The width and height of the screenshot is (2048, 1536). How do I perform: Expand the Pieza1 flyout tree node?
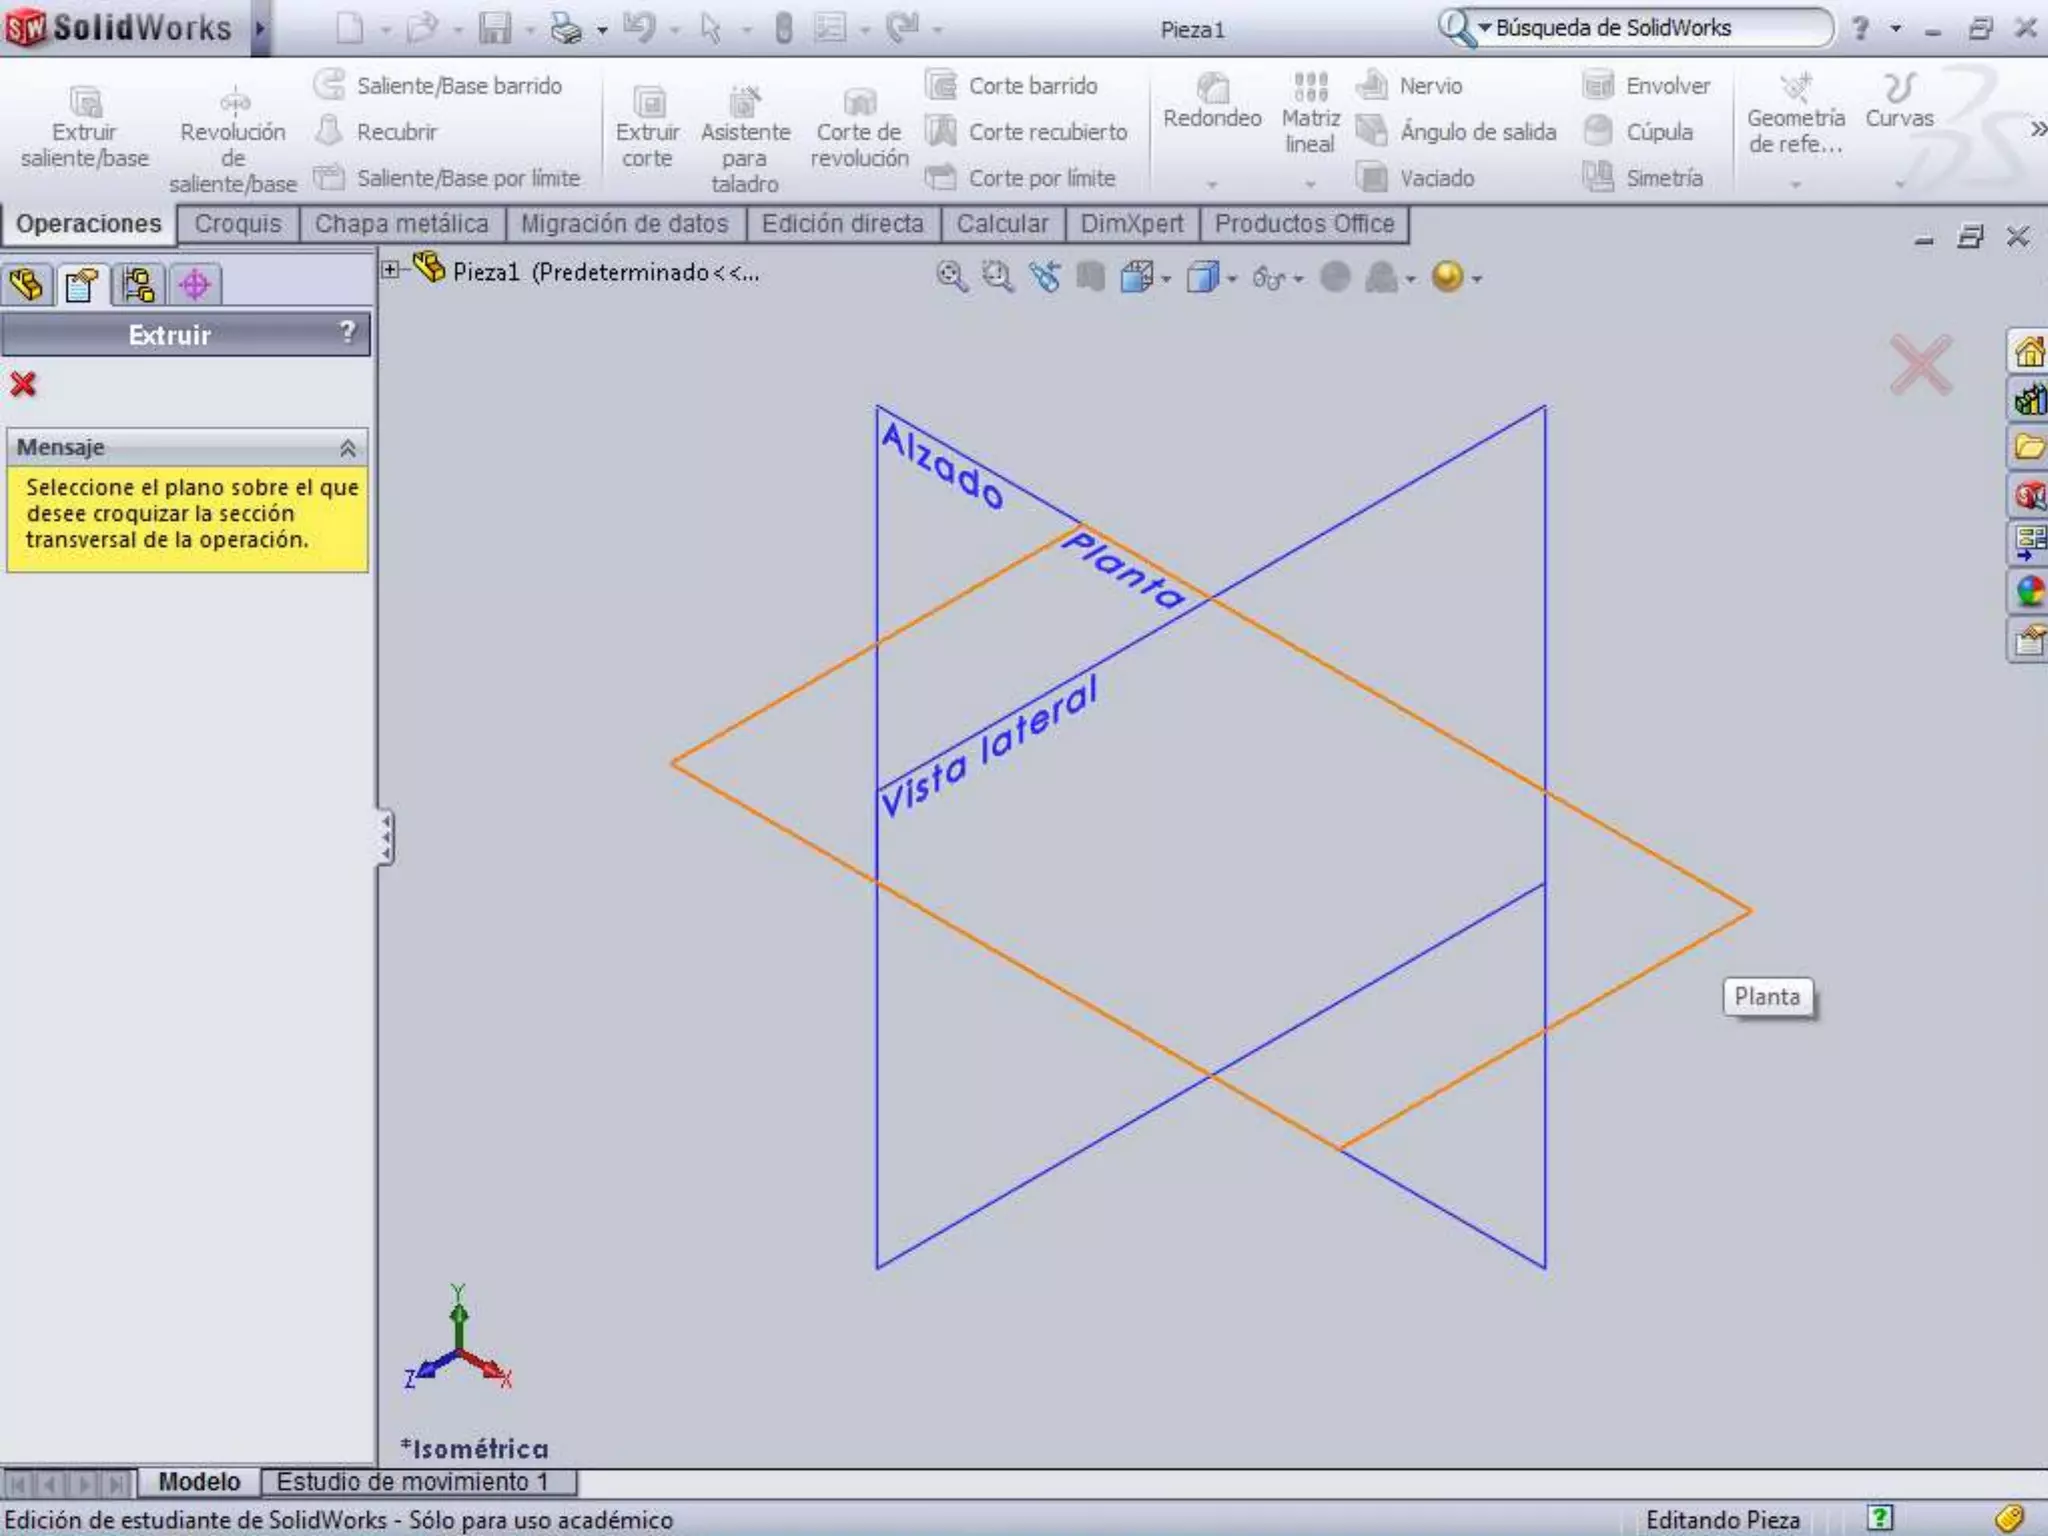(391, 270)
